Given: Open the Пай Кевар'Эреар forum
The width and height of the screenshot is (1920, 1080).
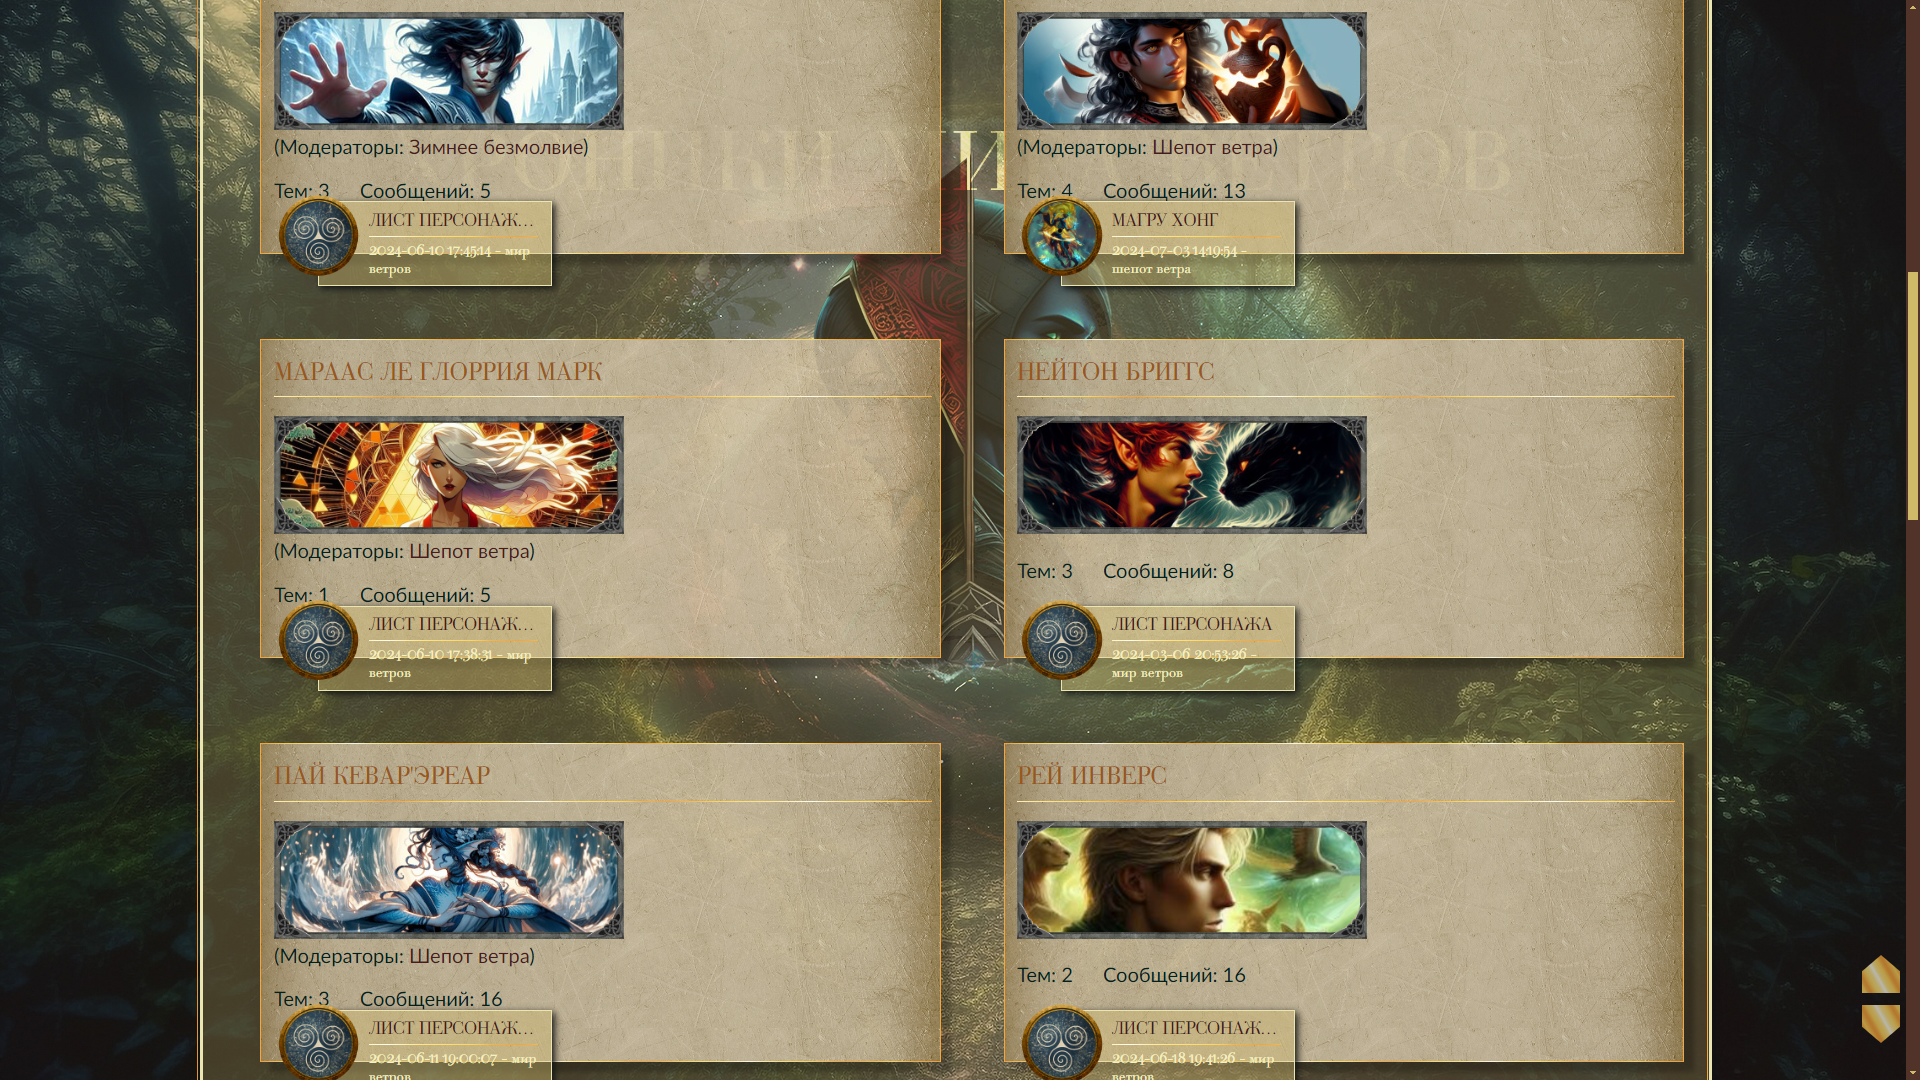Looking at the screenshot, I should pyautogui.click(x=382, y=775).
